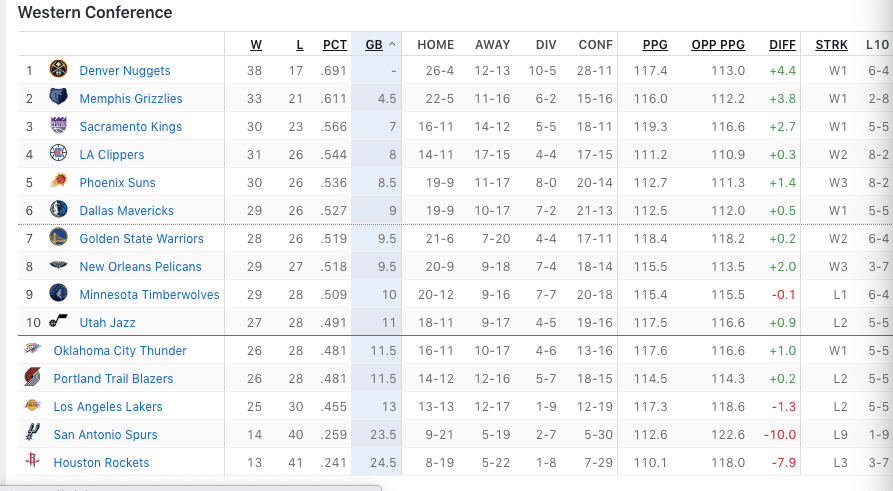Screen dimensions: 893x491
Task: Sort table by PPG header
Action: click(x=655, y=45)
